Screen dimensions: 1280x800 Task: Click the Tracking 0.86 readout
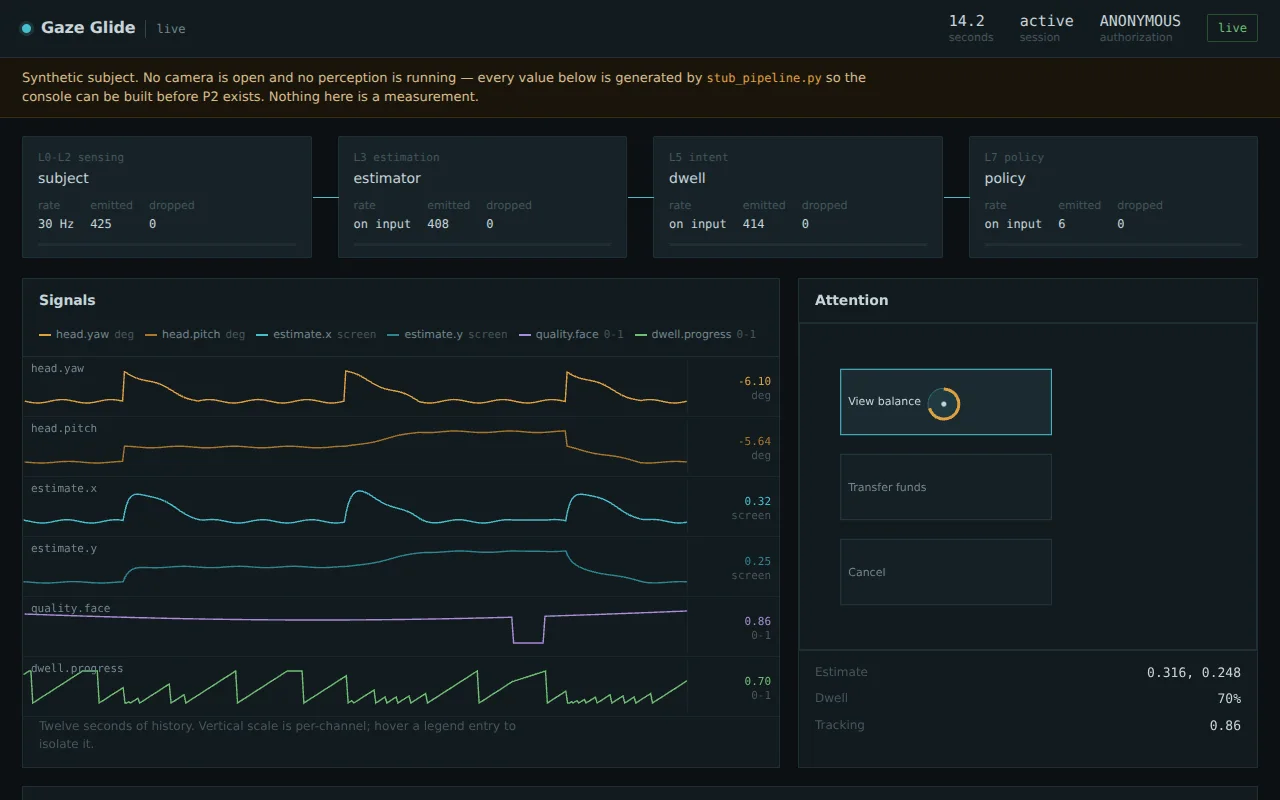(1225, 726)
